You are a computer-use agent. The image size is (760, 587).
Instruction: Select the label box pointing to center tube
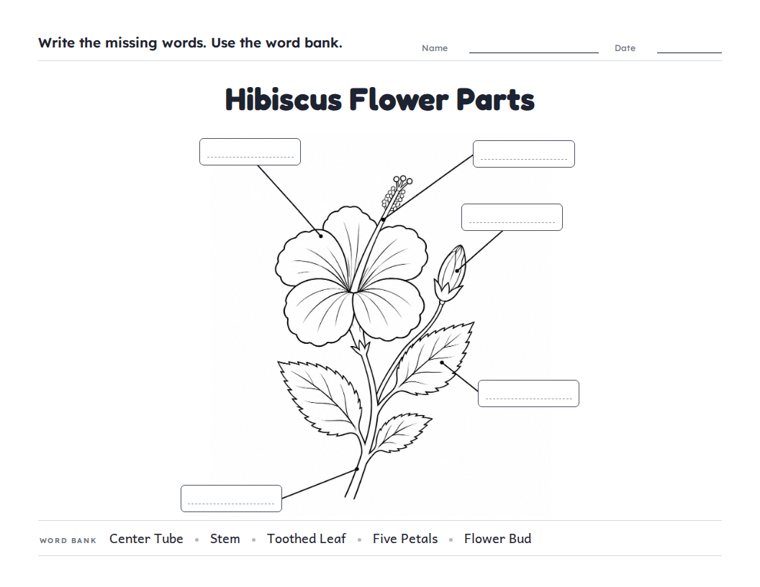524,154
